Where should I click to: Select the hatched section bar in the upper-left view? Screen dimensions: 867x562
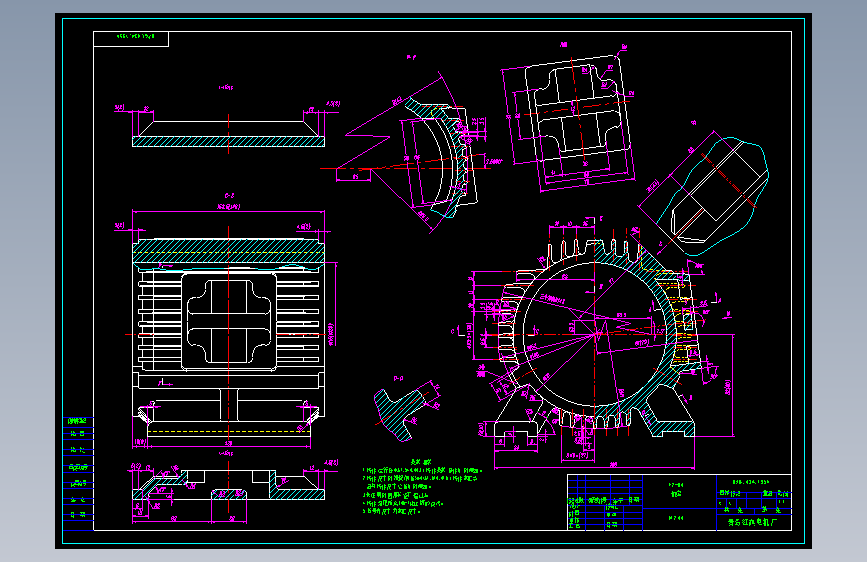pyautogui.click(x=228, y=142)
